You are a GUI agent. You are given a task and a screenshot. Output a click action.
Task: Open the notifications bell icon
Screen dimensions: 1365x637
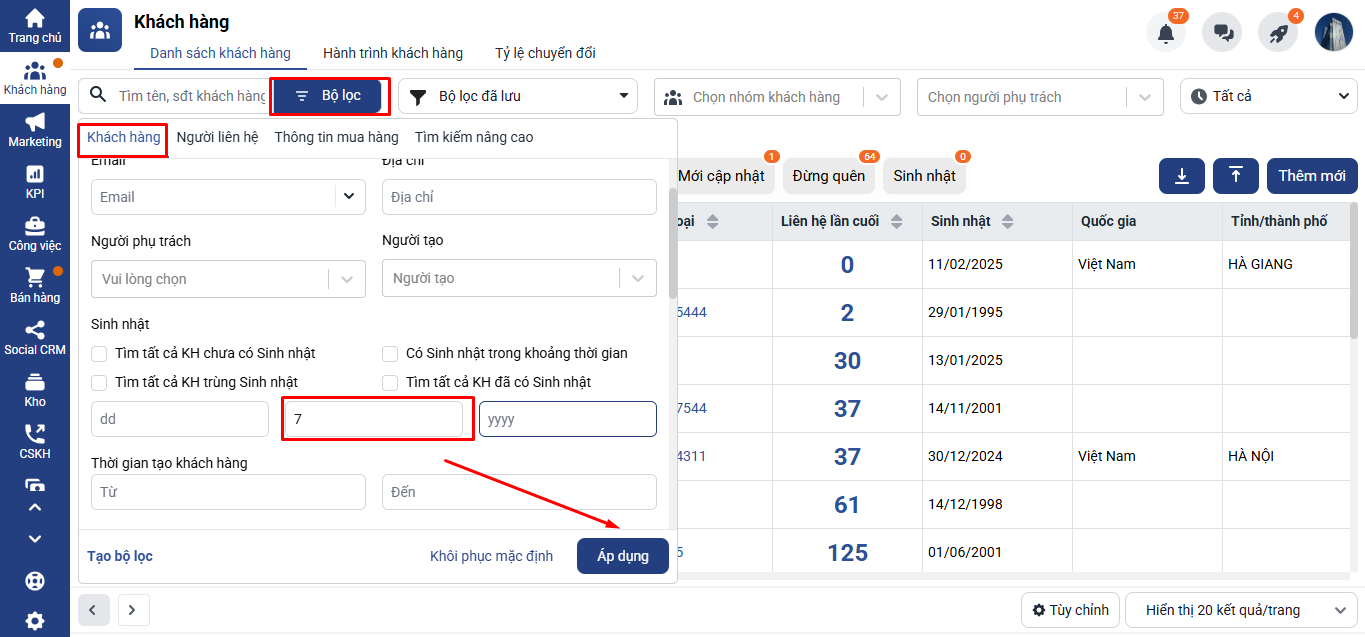pos(1165,33)
